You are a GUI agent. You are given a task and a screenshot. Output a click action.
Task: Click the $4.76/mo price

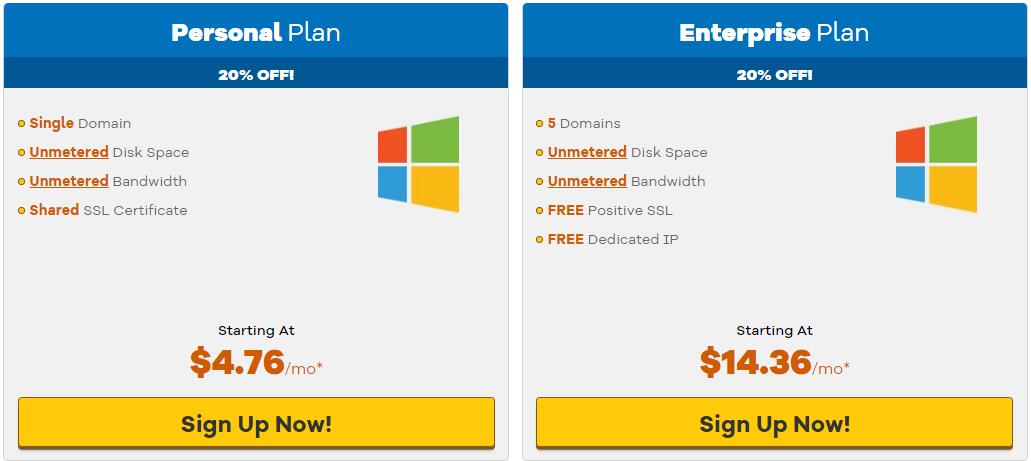pyautogui.click(x=256, y=362)
